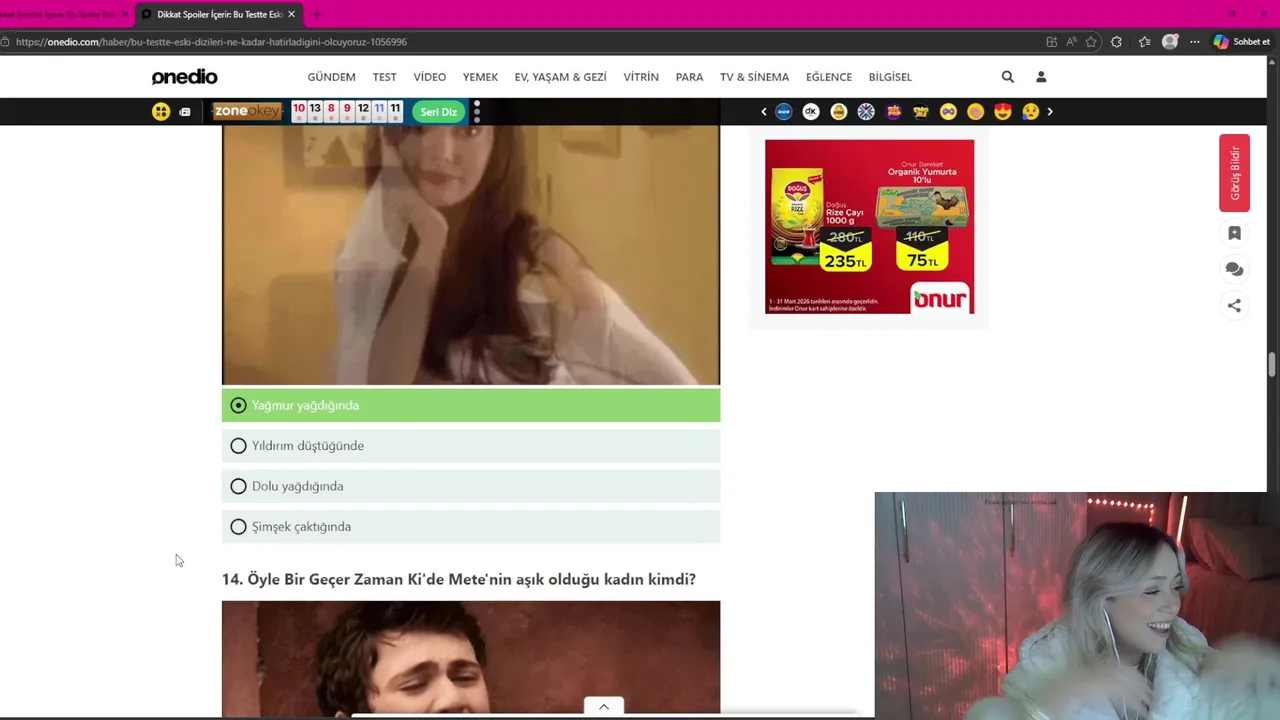Click the browser favorites star icon
This screenshot has height=720, width=1280.
[x=1091, y=42]
